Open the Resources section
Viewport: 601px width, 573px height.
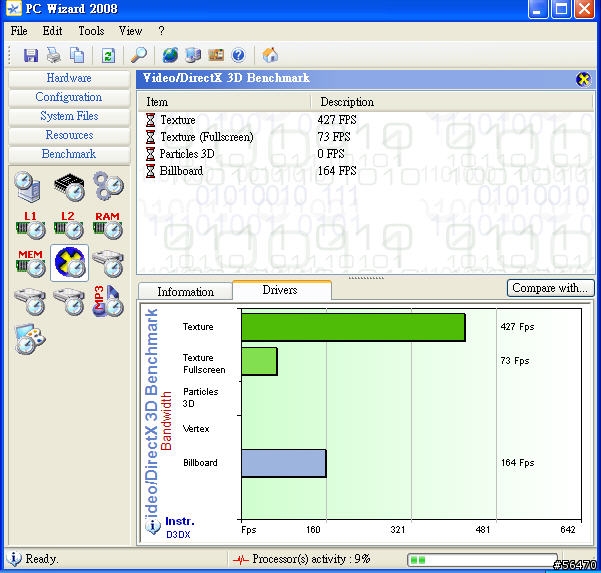(69, 135)
